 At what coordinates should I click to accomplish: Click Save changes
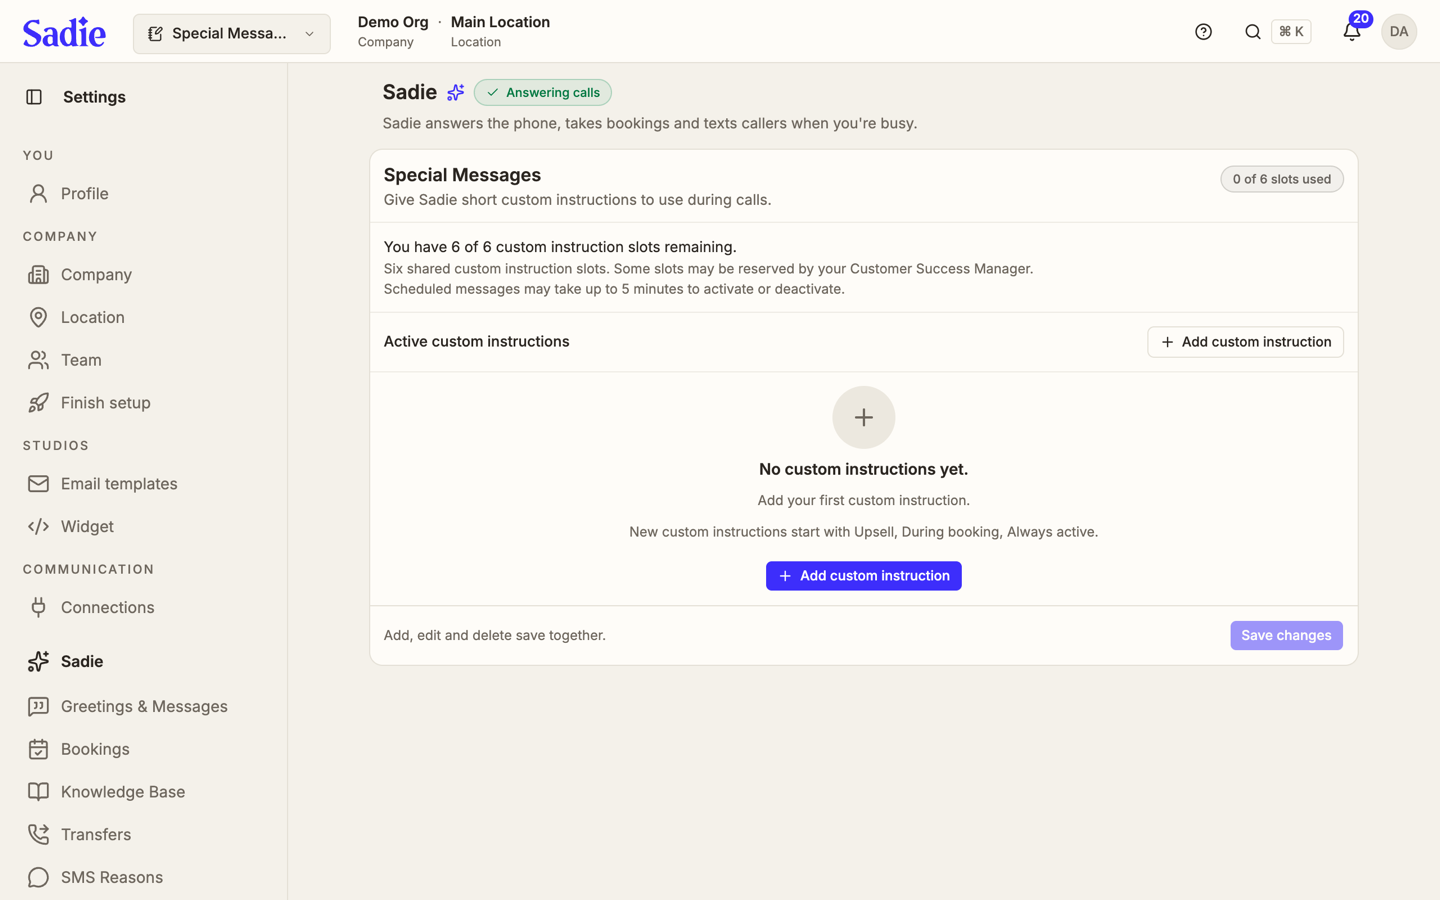[x=1286, y=636]
